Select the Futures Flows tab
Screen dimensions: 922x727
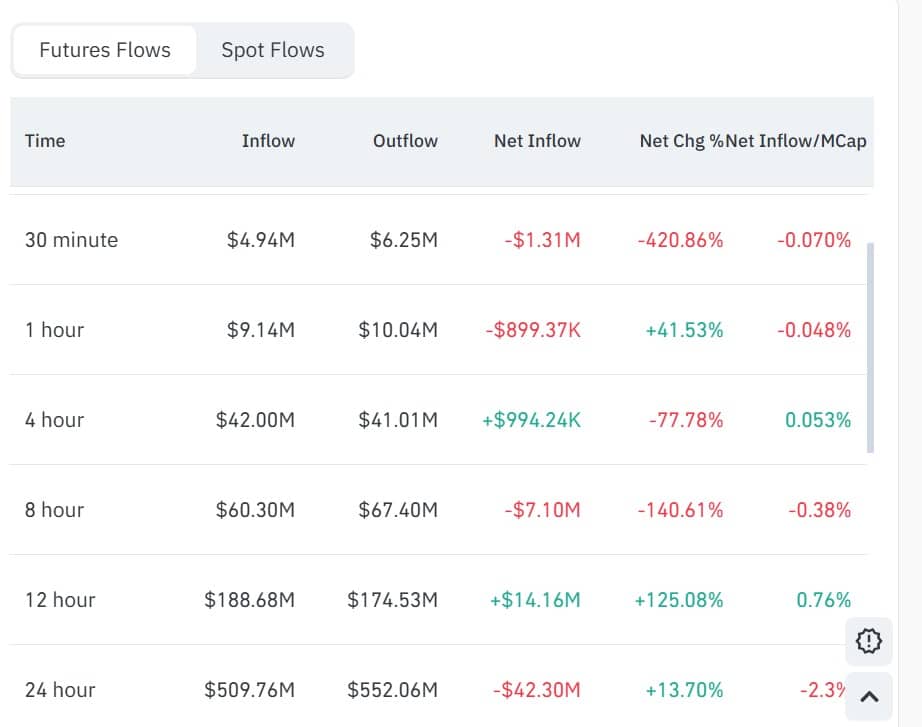[x=103, y=49]
